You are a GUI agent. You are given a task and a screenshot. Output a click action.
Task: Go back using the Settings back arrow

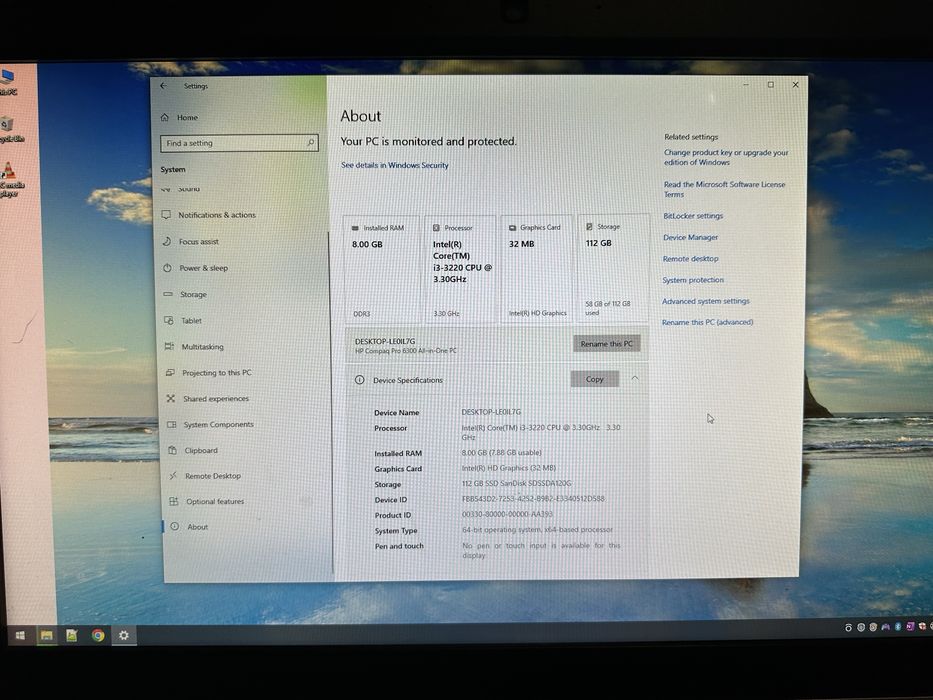[164, 86]
